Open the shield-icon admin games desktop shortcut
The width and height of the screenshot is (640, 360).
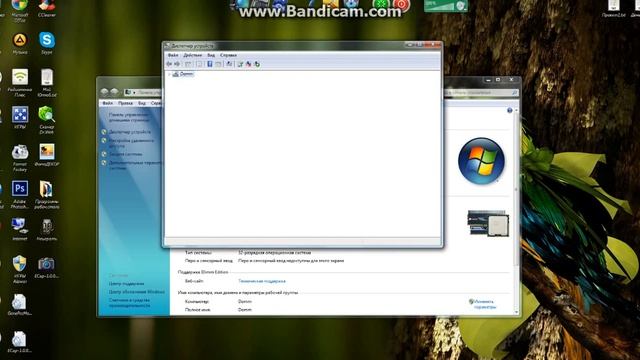point(20,269)
